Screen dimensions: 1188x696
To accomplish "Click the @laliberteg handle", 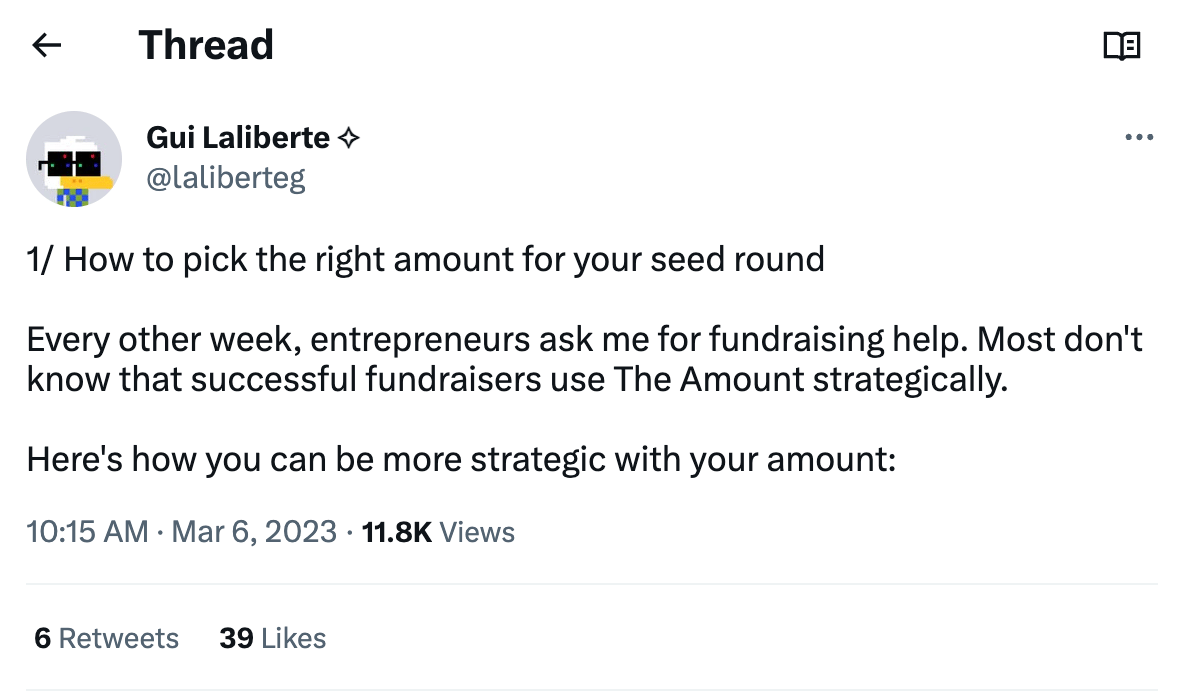I will coord(226,178).
